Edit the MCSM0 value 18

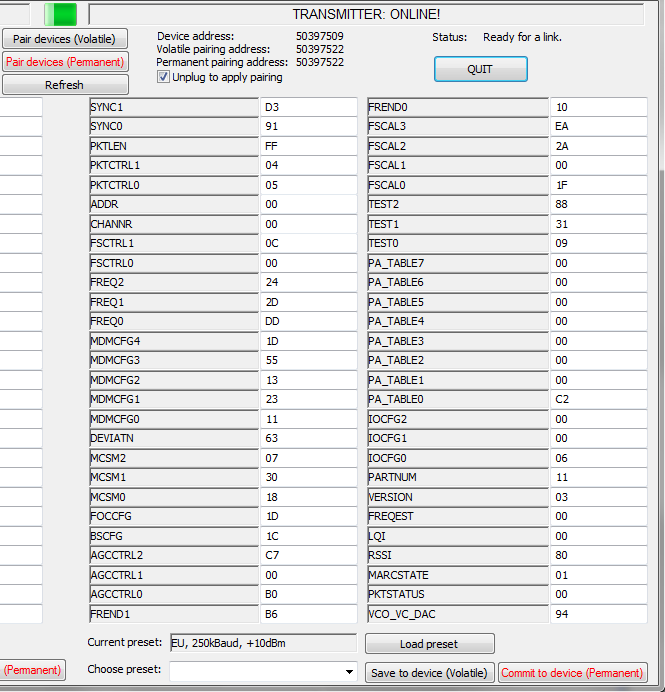308,497
